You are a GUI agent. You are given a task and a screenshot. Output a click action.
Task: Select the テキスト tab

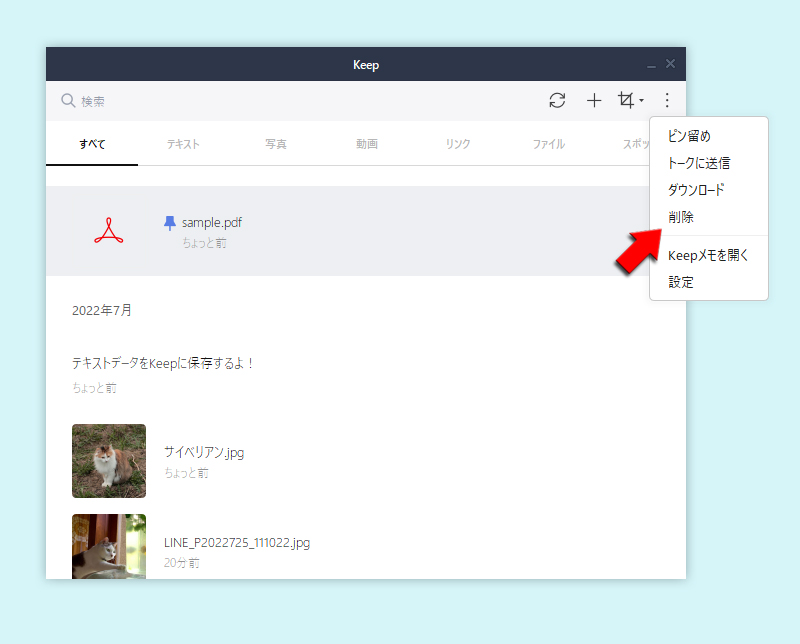coord(183,143)
